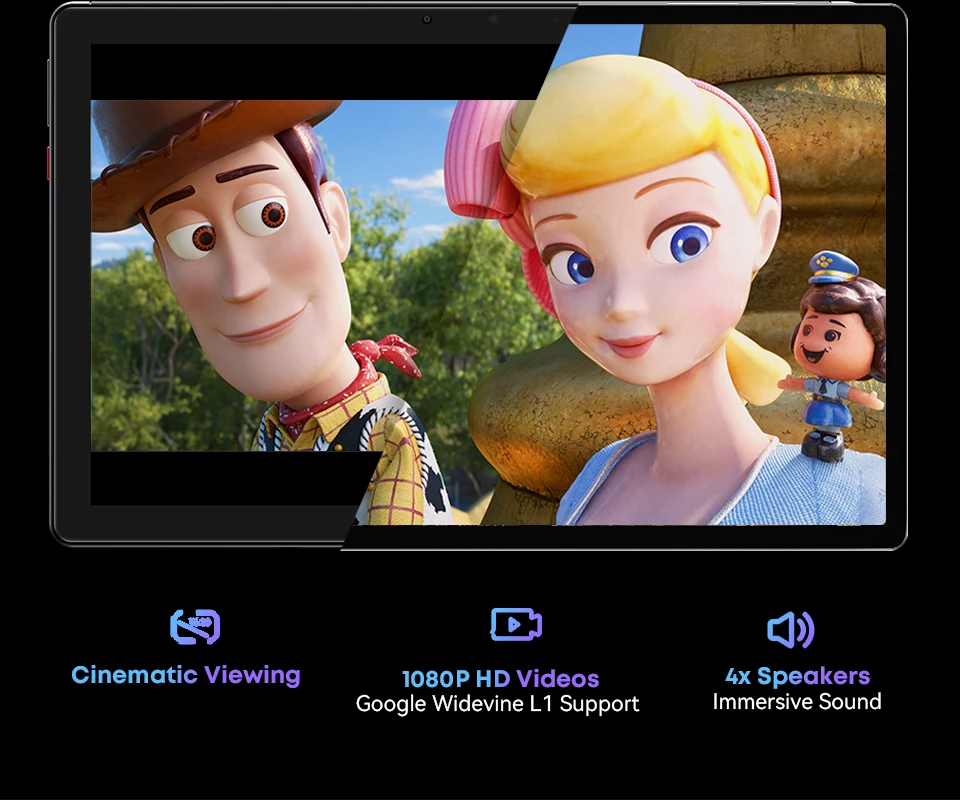Select the 1080P HD Videos heading
This screenshot has width=960, height=800.
click(x=500, y=679)
